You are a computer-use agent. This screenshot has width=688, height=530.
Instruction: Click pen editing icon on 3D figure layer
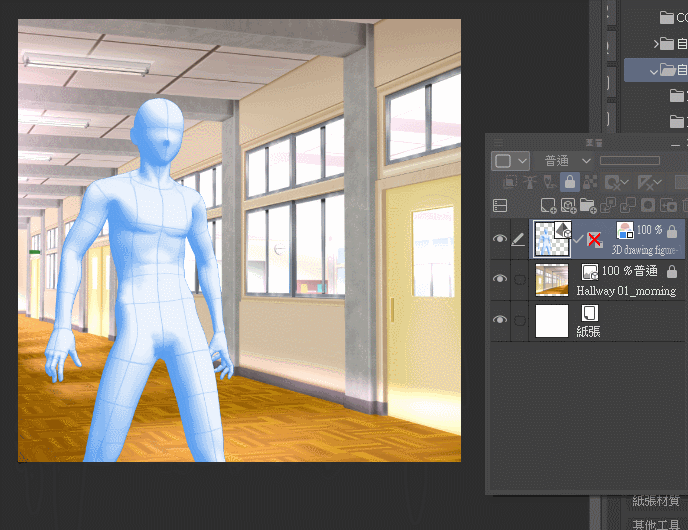coord(519,239)
